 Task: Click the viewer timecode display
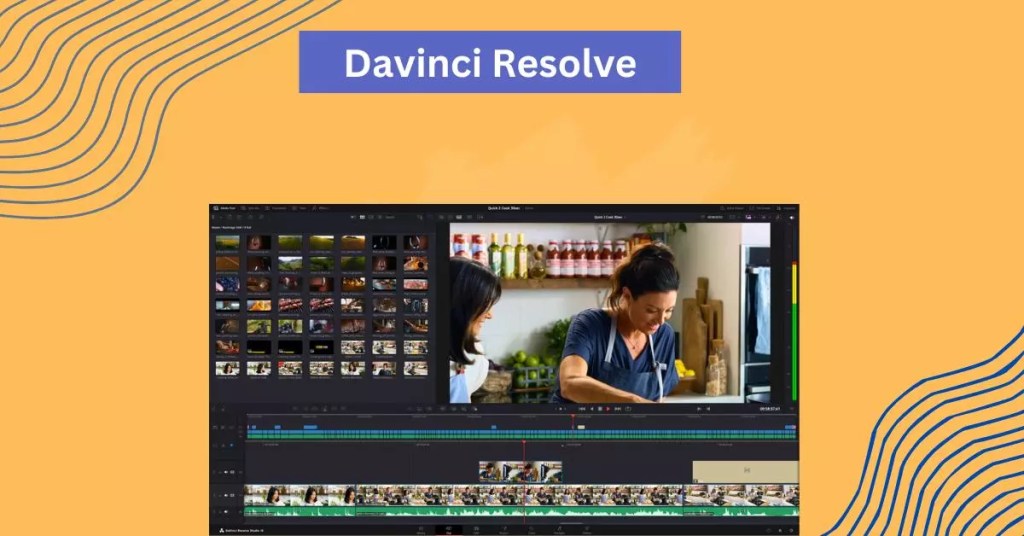pos(770,409)
